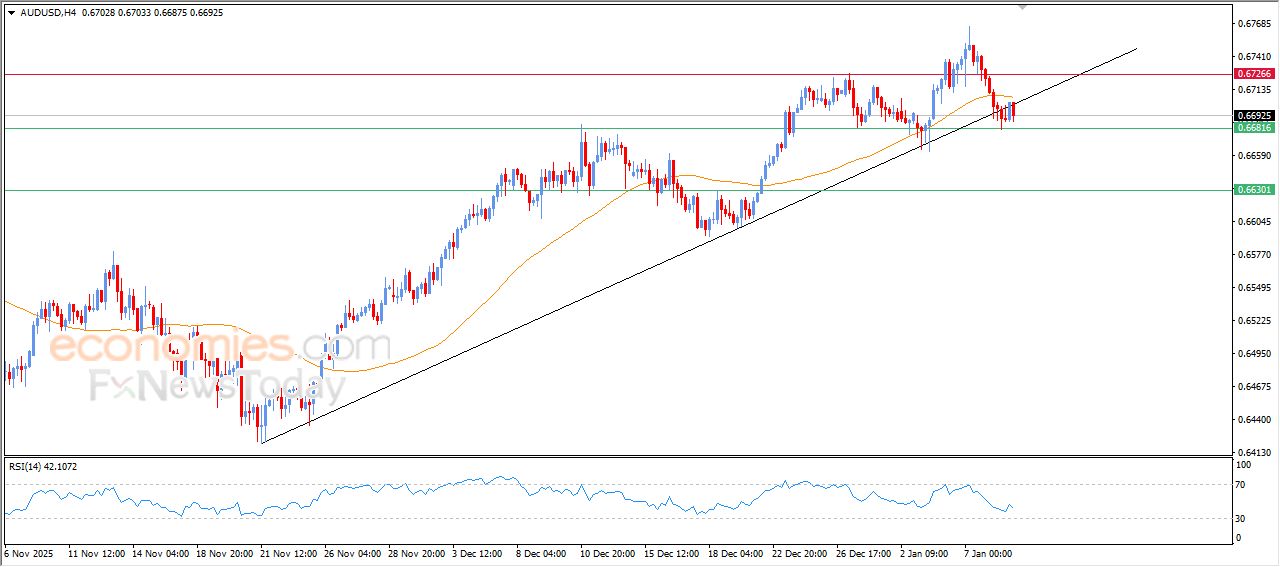The image size is (1280, 567).
Task: Click the 0.64130 value on price axis
Action: pos(1253,452)
